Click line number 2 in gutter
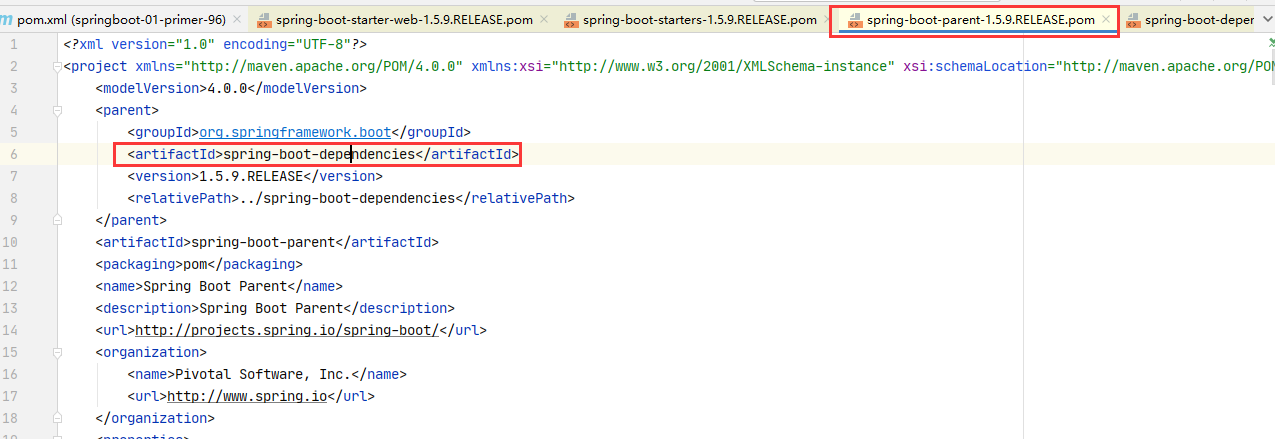This screenshot has height=439, width=1275. (x=14, y=66)
